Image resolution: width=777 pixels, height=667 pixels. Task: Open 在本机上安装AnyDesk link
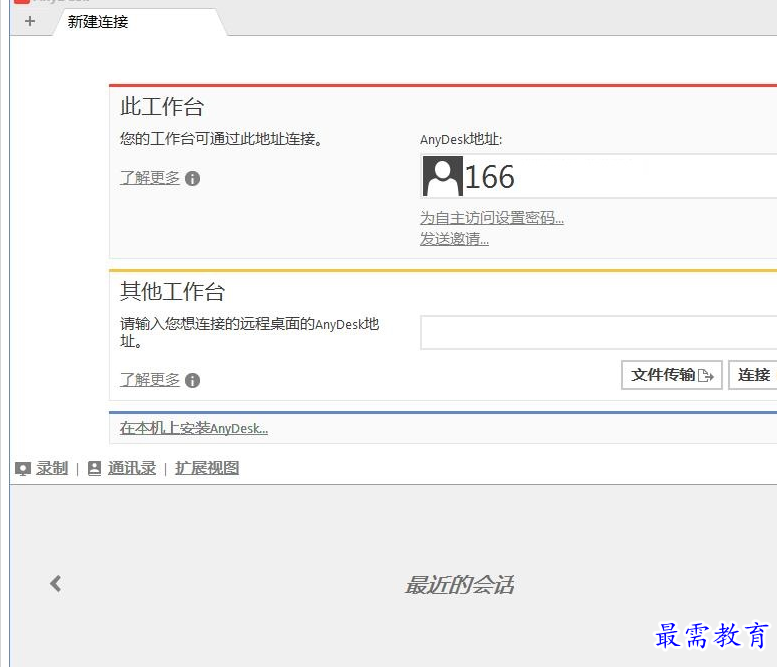pos(194,428)
